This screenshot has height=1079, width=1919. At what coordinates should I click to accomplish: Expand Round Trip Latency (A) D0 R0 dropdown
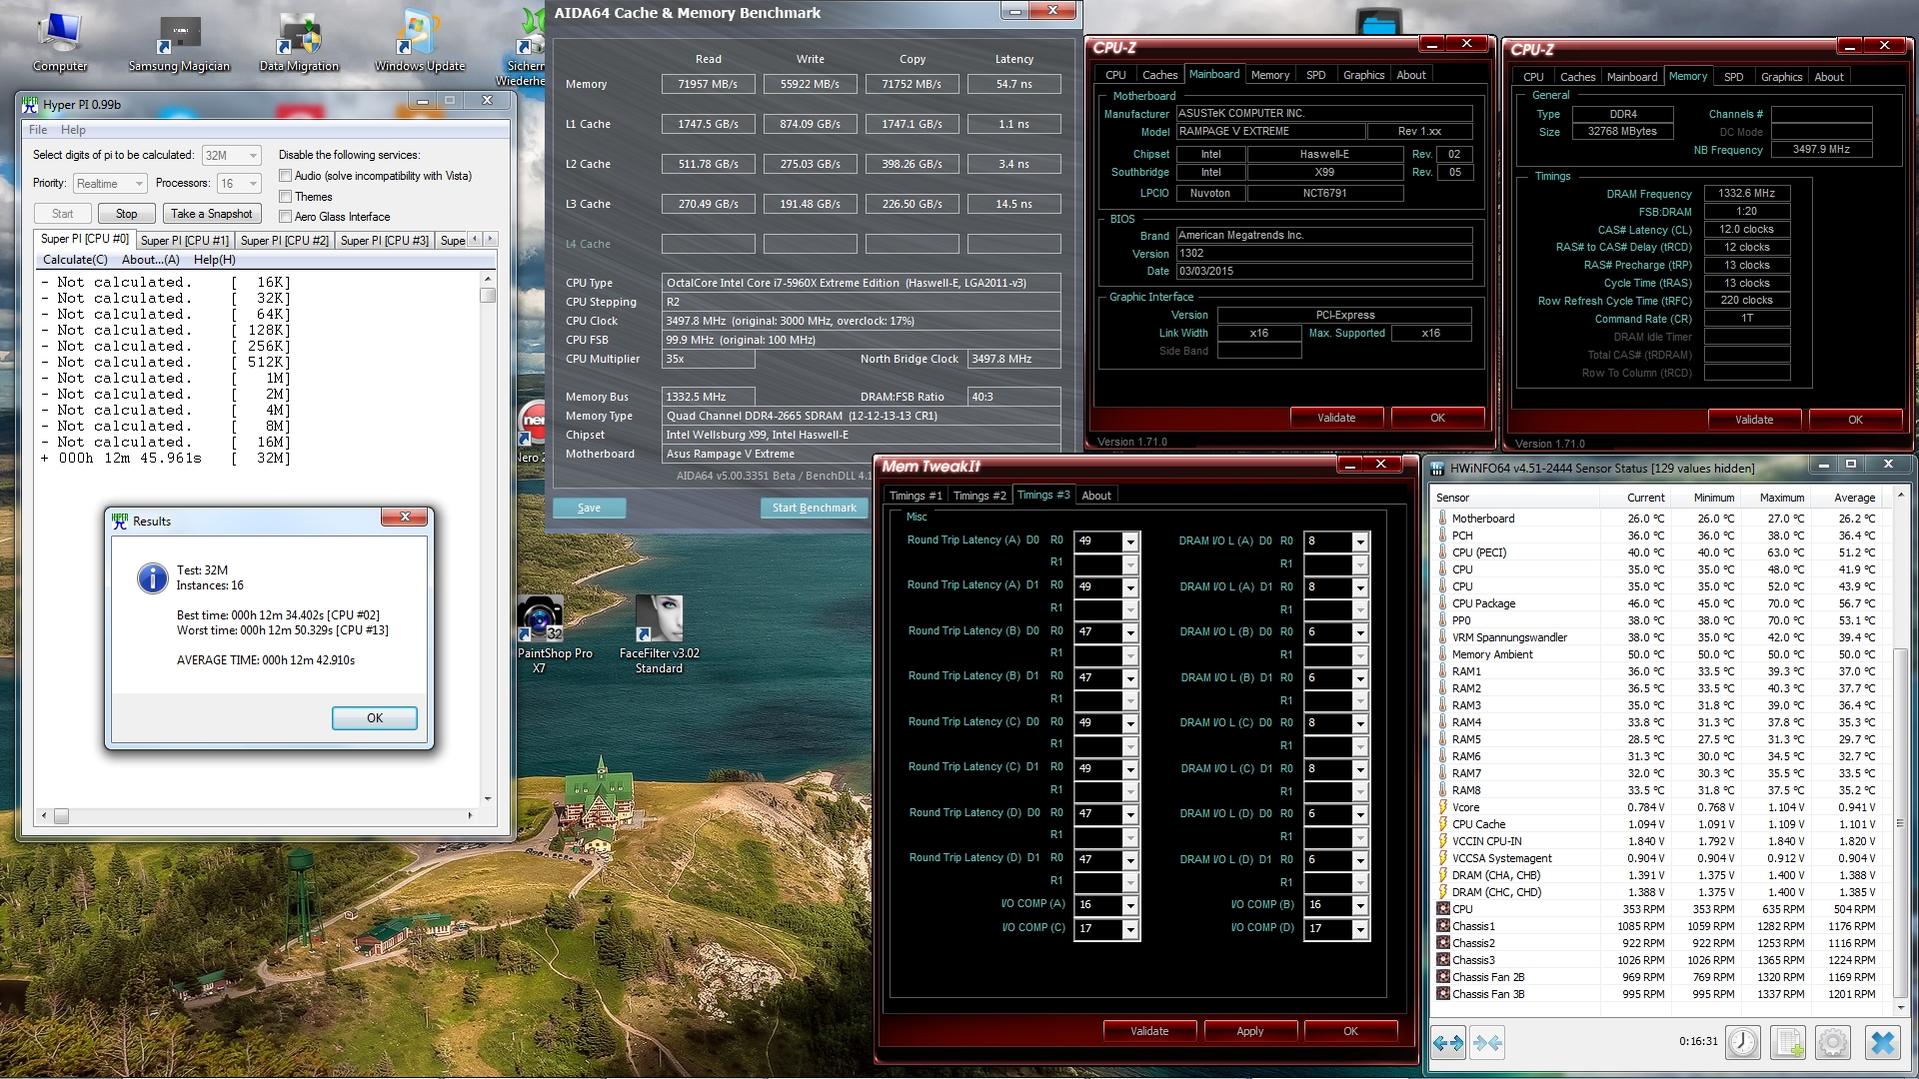pos(1130,542)
